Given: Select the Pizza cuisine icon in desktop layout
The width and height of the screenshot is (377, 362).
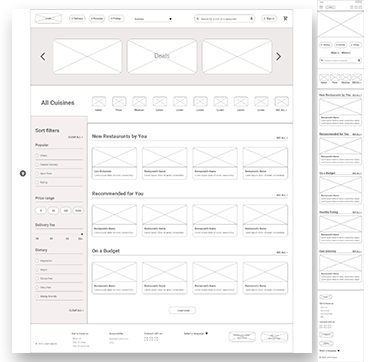Looking at the screenshot, I should (119, 101).
